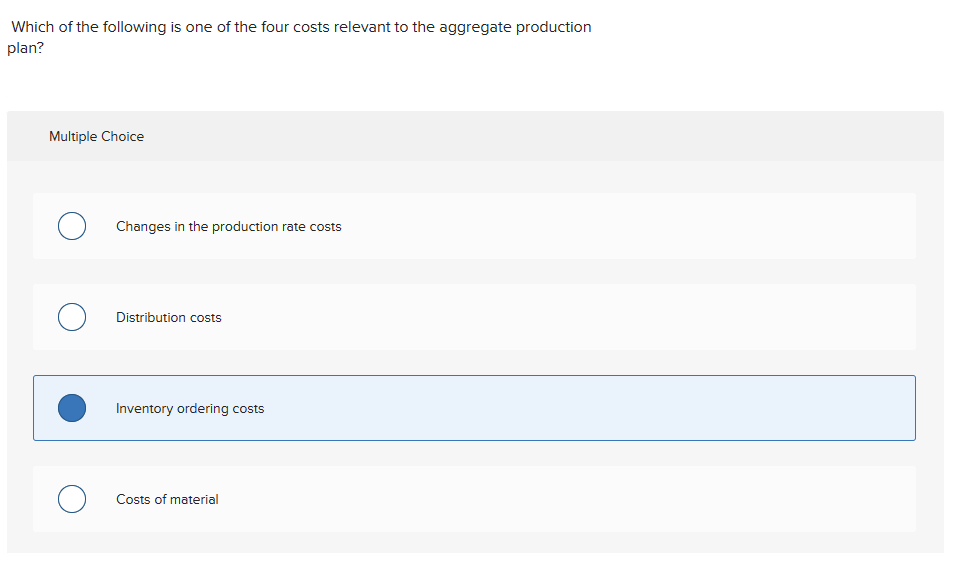Click the 'Multiple Choice' heading label

[x=96, y=137]
